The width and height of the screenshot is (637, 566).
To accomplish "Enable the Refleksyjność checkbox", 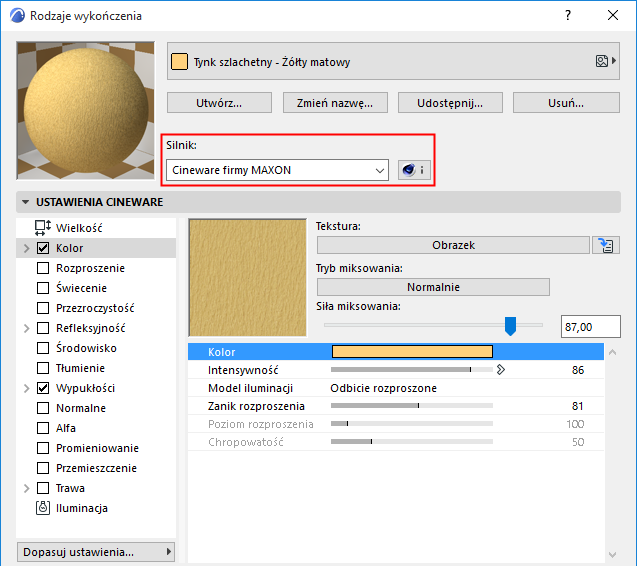I will pos(43,328).
